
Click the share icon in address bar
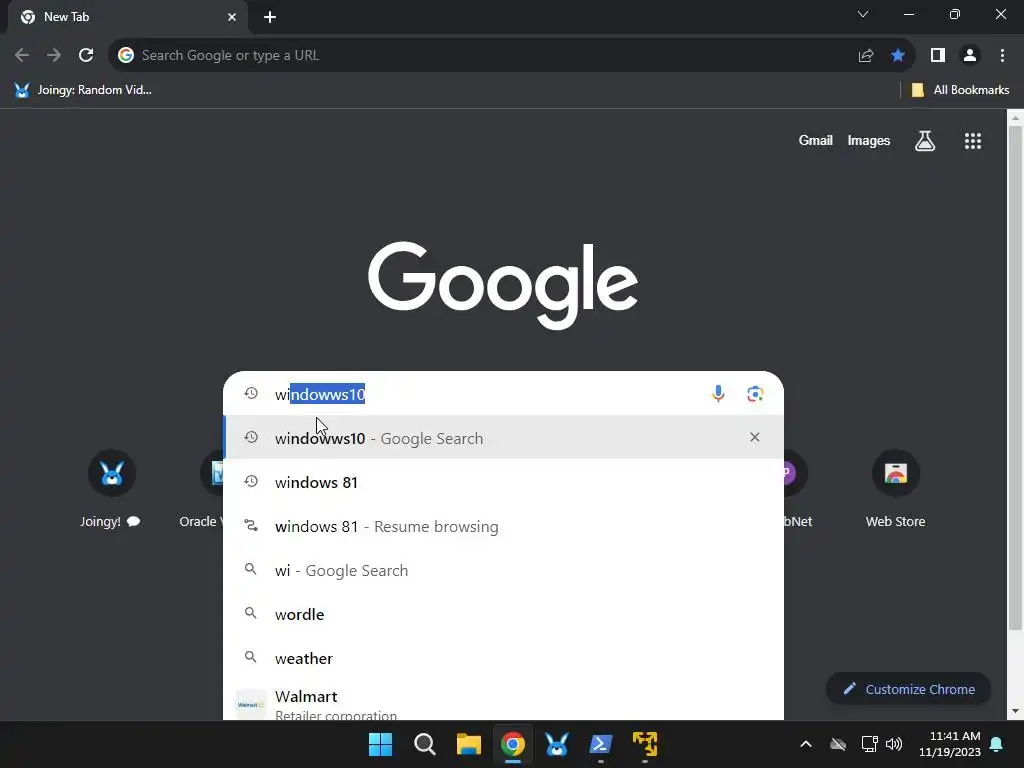865,56
